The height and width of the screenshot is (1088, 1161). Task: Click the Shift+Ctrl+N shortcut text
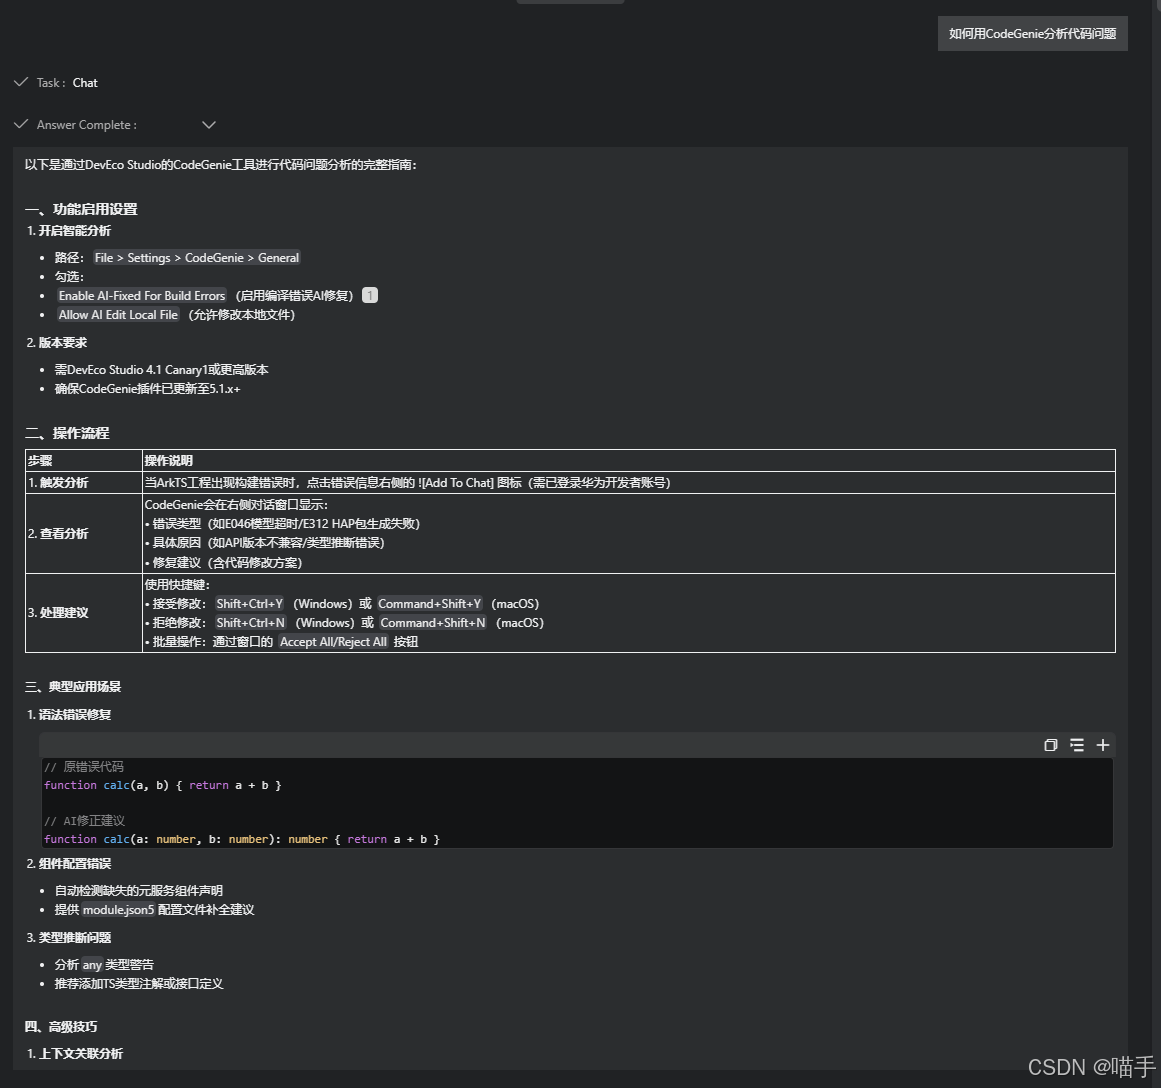250,623
